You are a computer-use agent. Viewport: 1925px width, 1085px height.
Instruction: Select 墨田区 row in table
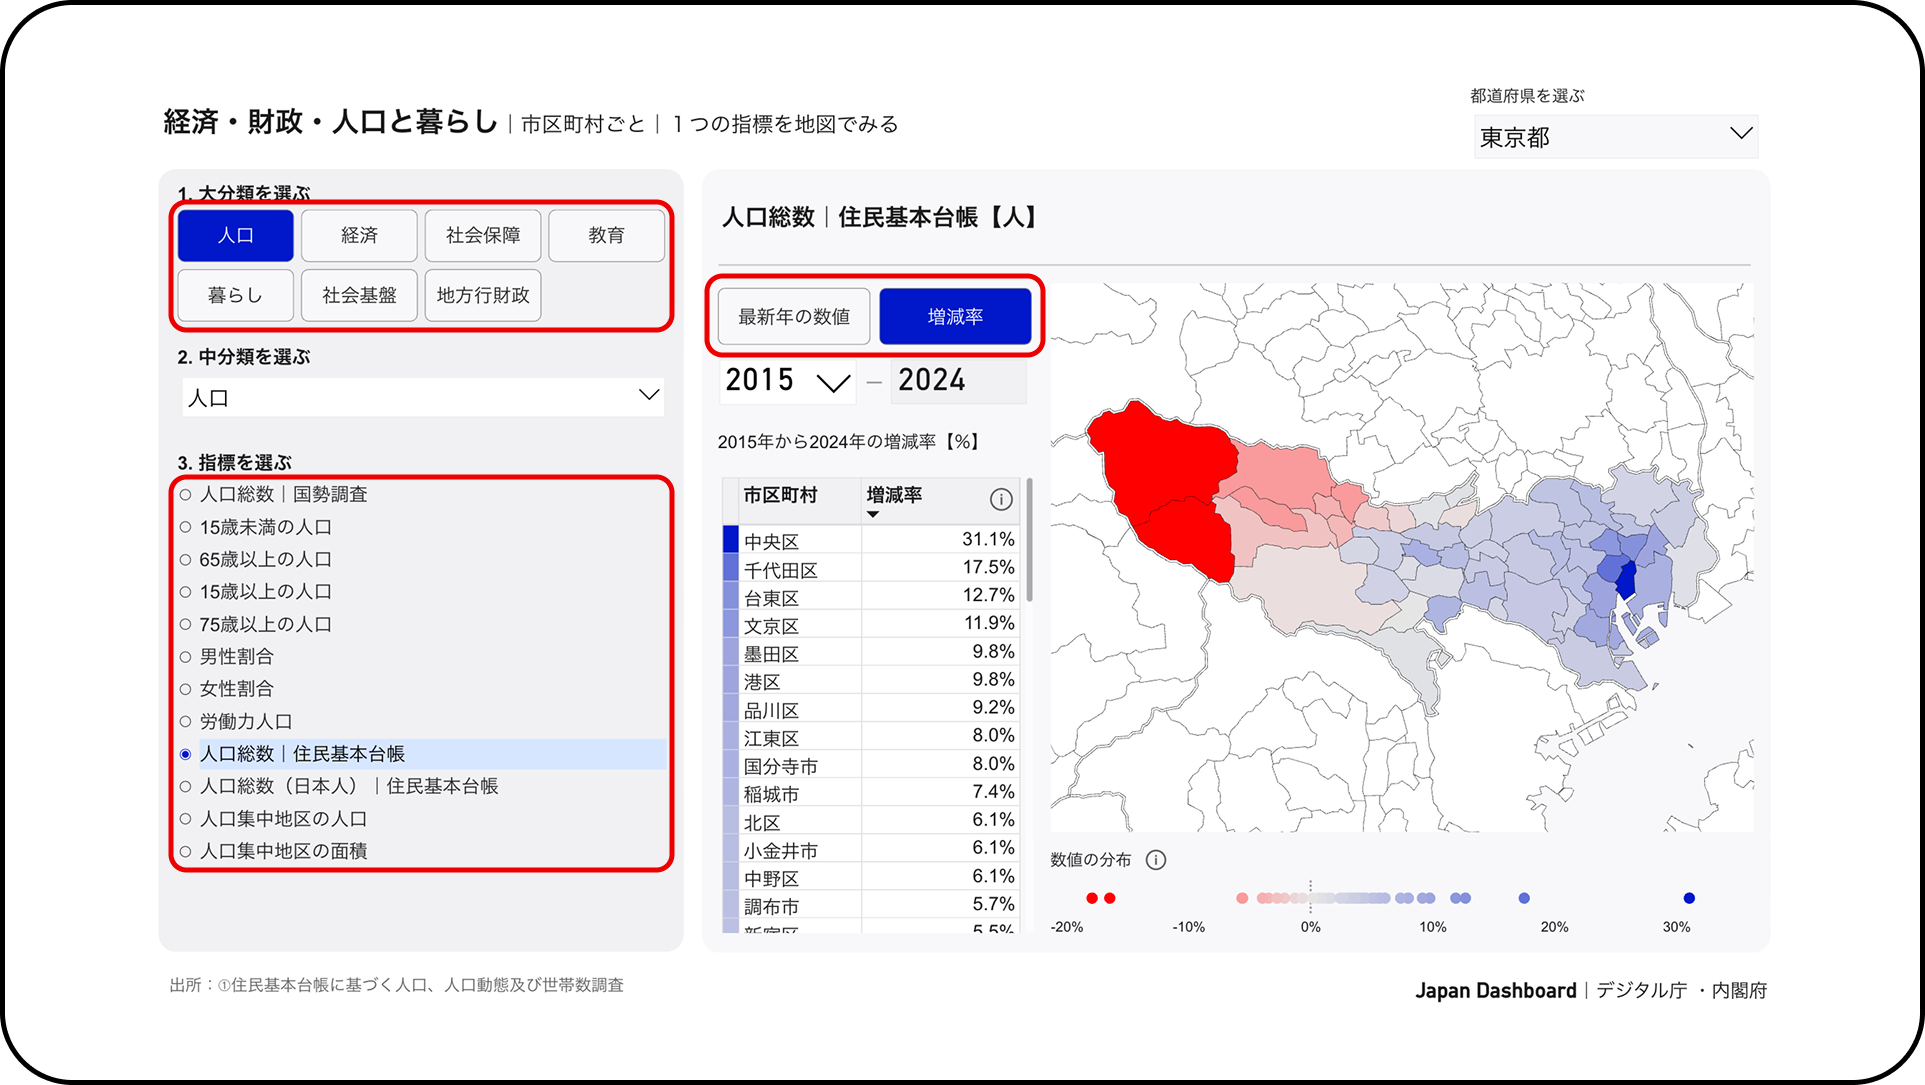tap(871, 652)
